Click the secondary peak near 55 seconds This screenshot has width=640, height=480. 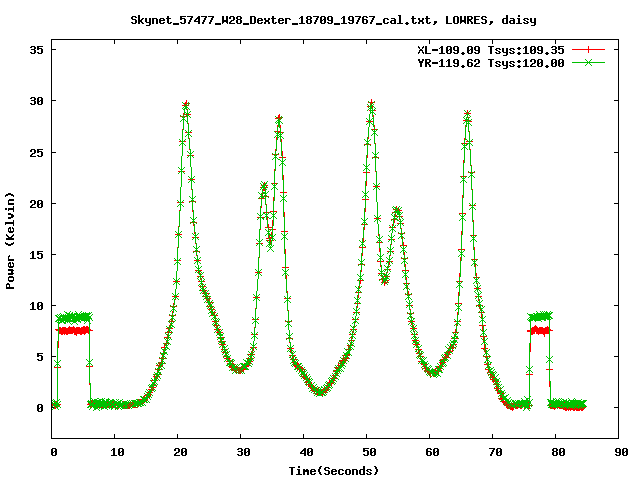click(397, 211)
